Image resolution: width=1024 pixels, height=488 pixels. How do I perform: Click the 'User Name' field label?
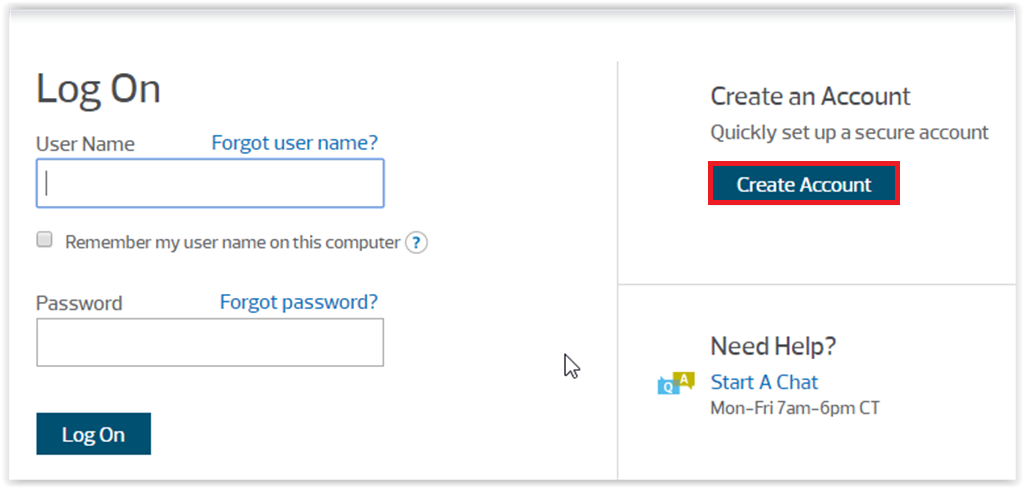(x=85, y=144)
